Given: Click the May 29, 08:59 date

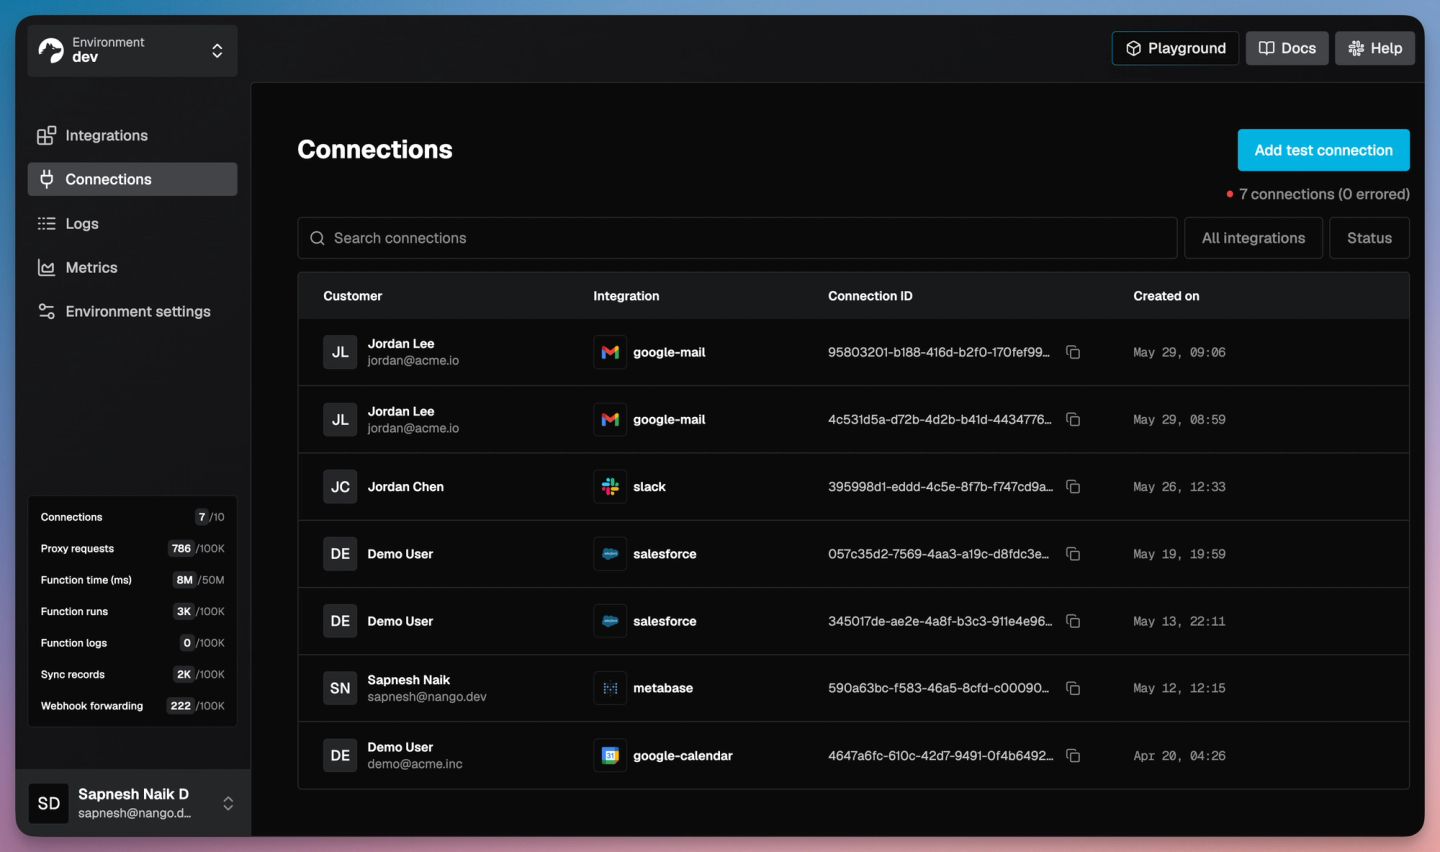Looking at the screenshot, I should click(1179, 419).
